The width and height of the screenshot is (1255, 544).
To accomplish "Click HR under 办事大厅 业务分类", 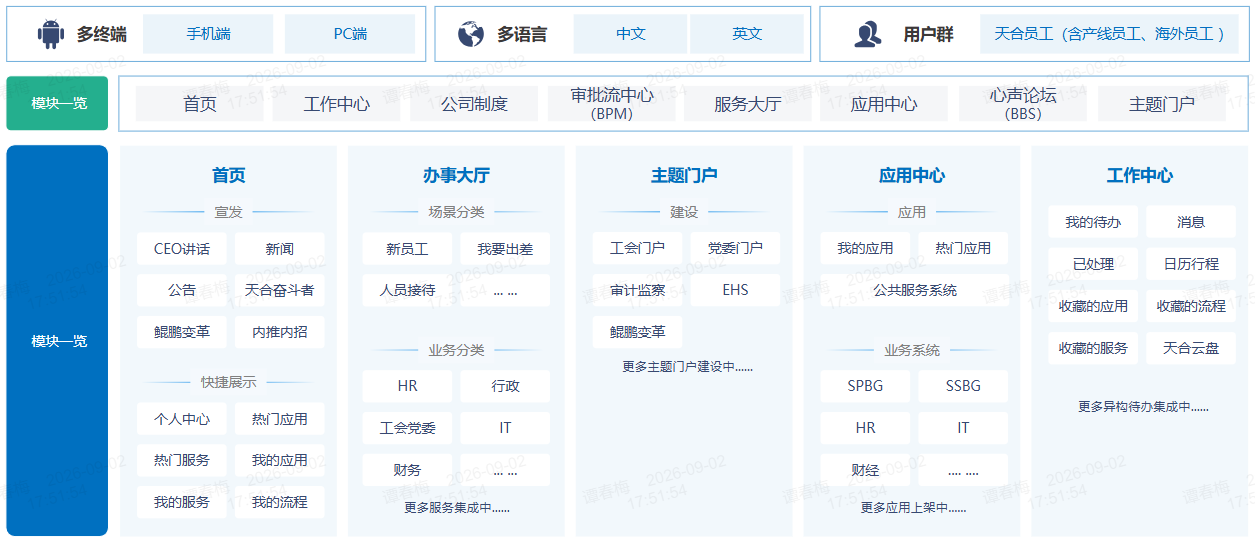I will pos(407,386).
